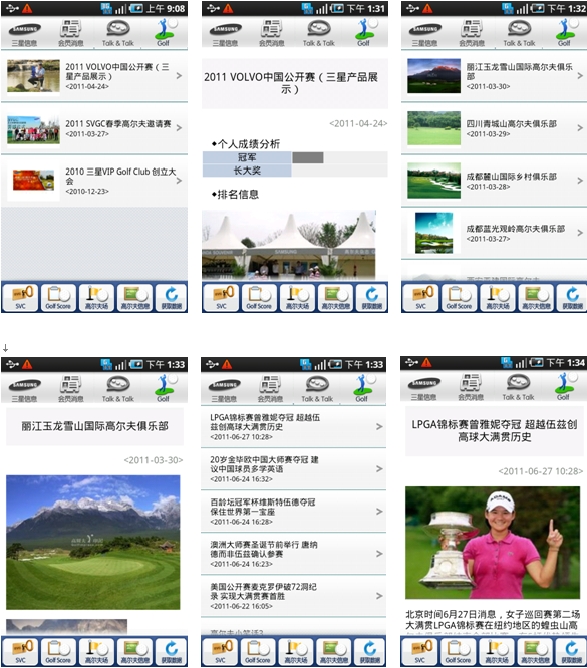This screenshot has width=587, height=668.
Task: Expand arrow for 20岁金毕欧中国大师赛夺冠 news
Action: [379, 469]
